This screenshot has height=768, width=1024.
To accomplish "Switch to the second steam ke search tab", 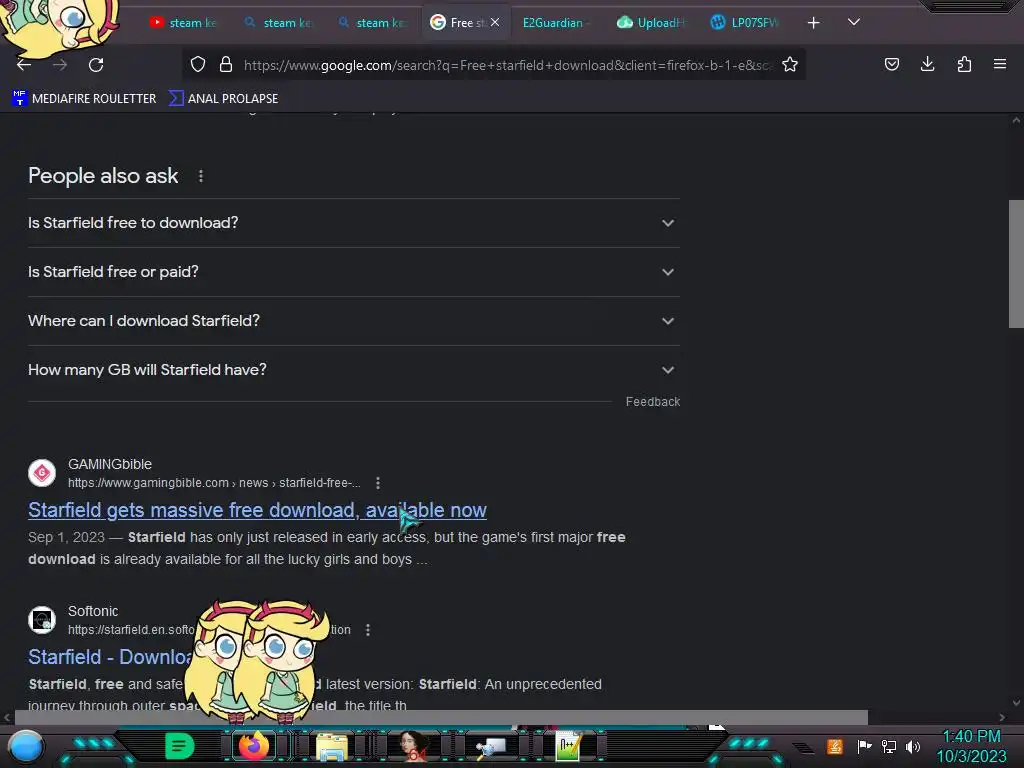I will pyautogui.click(x=279, y=22).
